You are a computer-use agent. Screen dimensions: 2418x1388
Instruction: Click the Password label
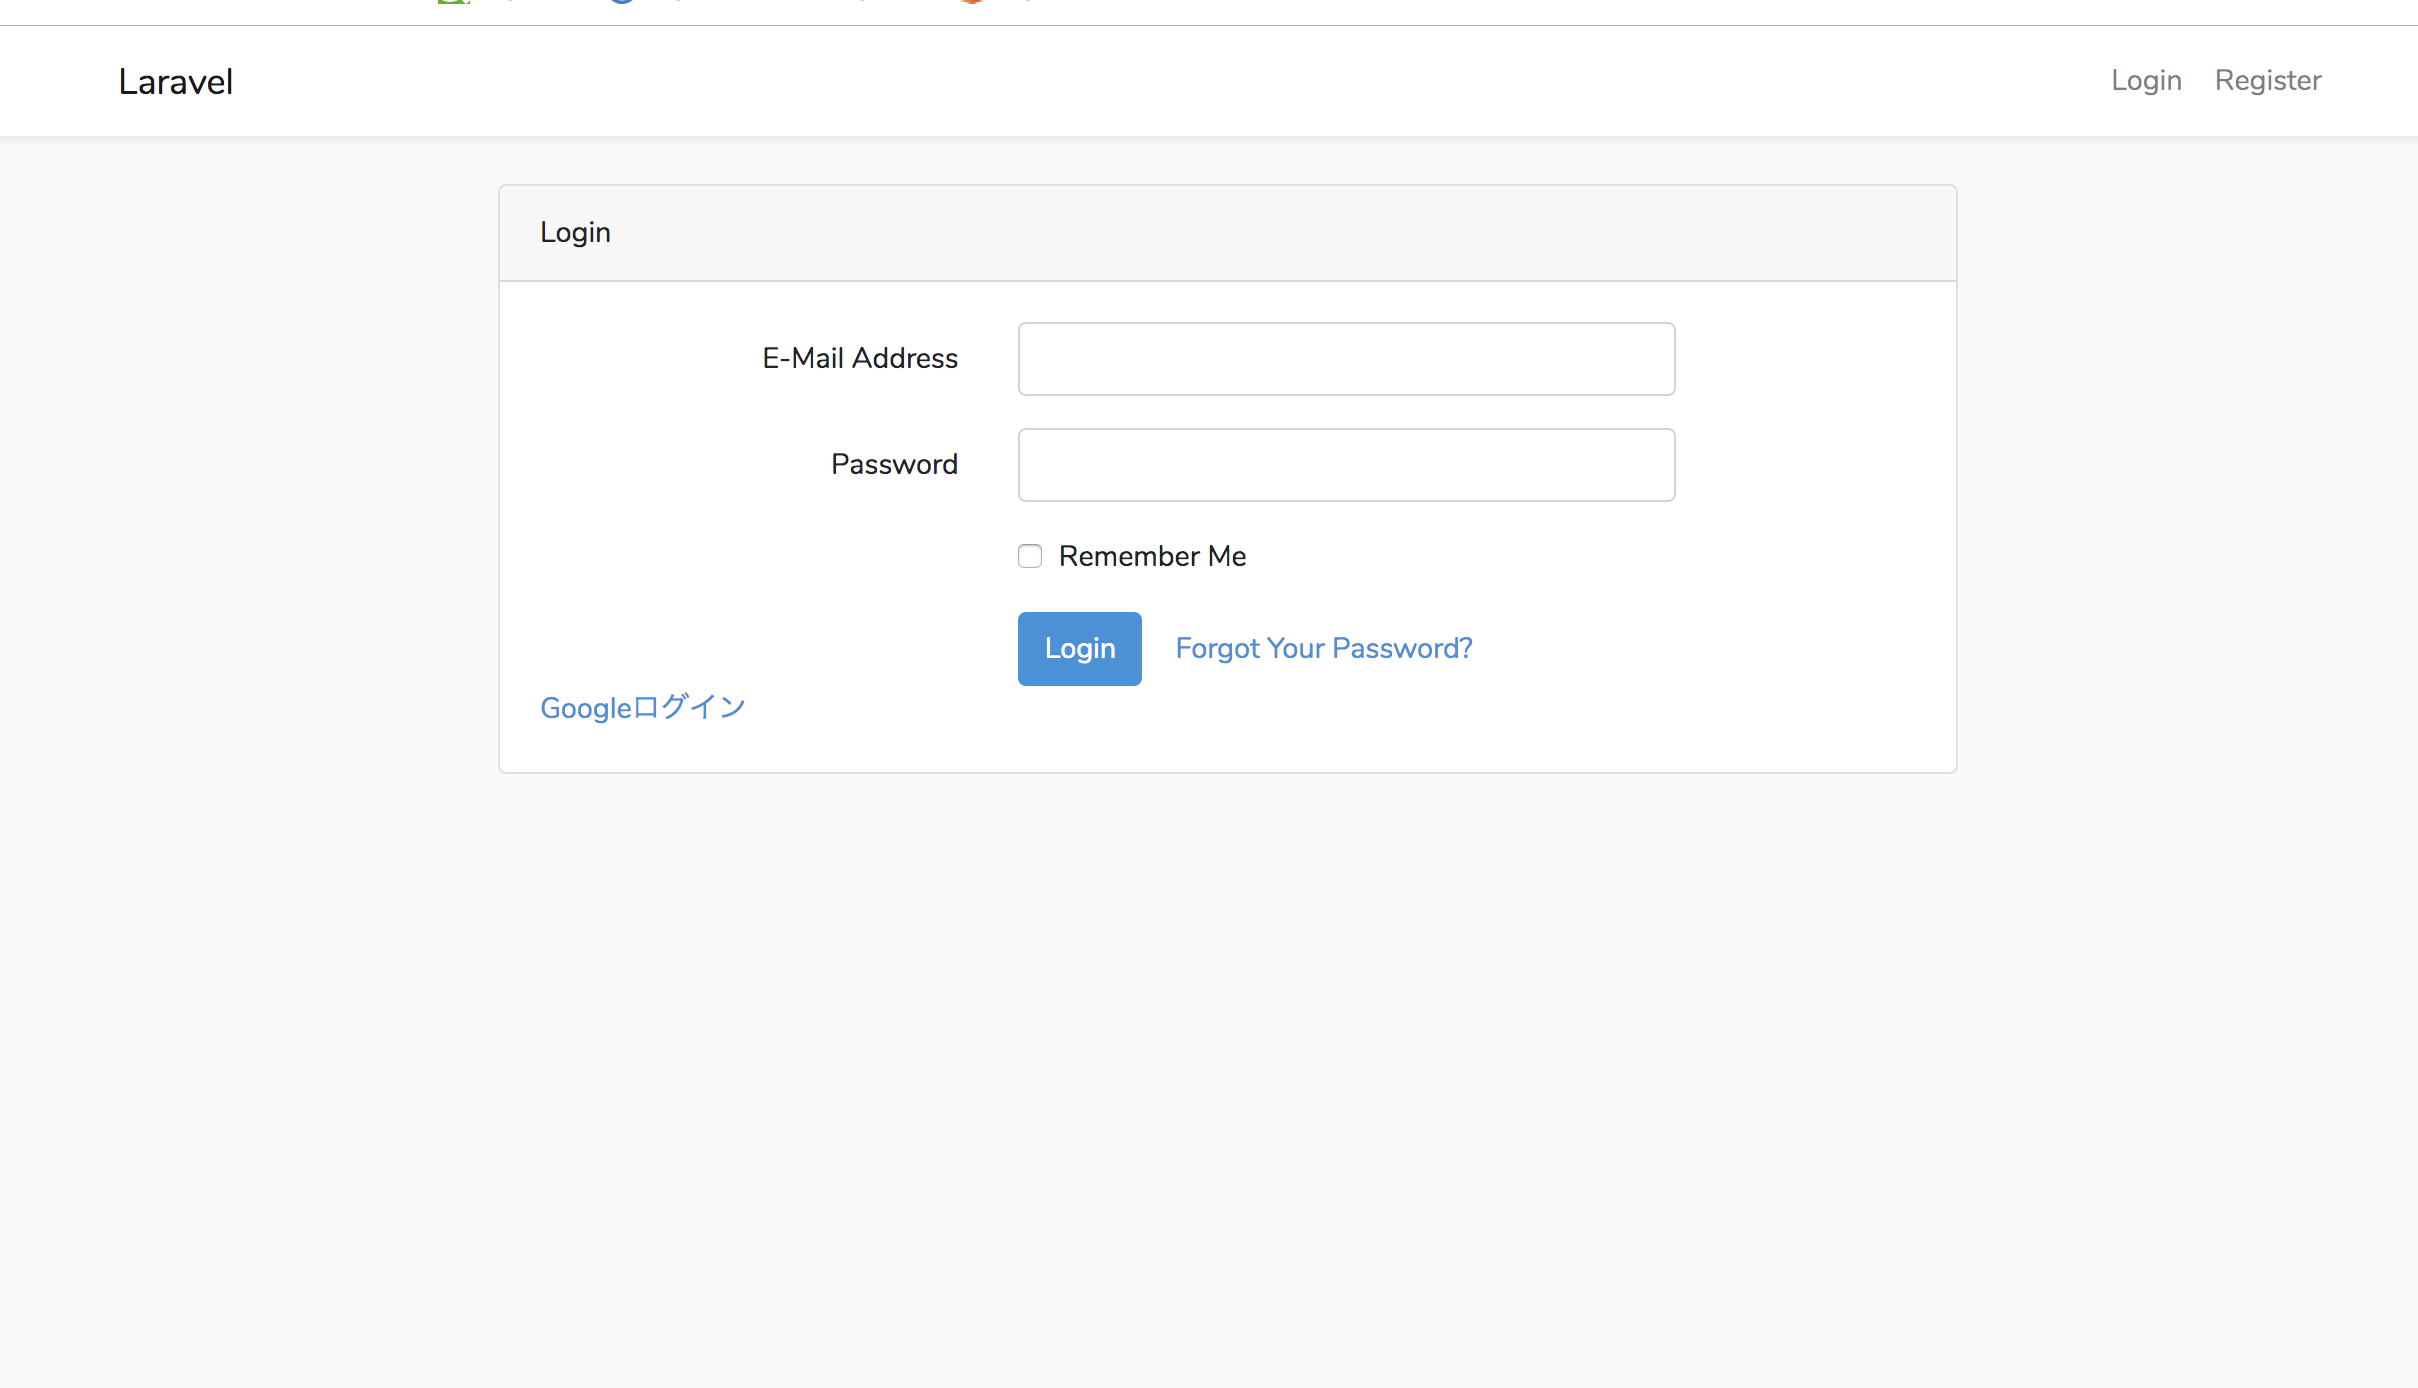(x=893, y=464)
